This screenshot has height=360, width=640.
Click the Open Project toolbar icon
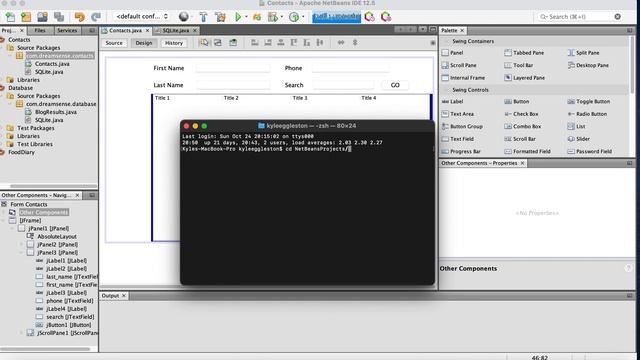pos(42,17)
